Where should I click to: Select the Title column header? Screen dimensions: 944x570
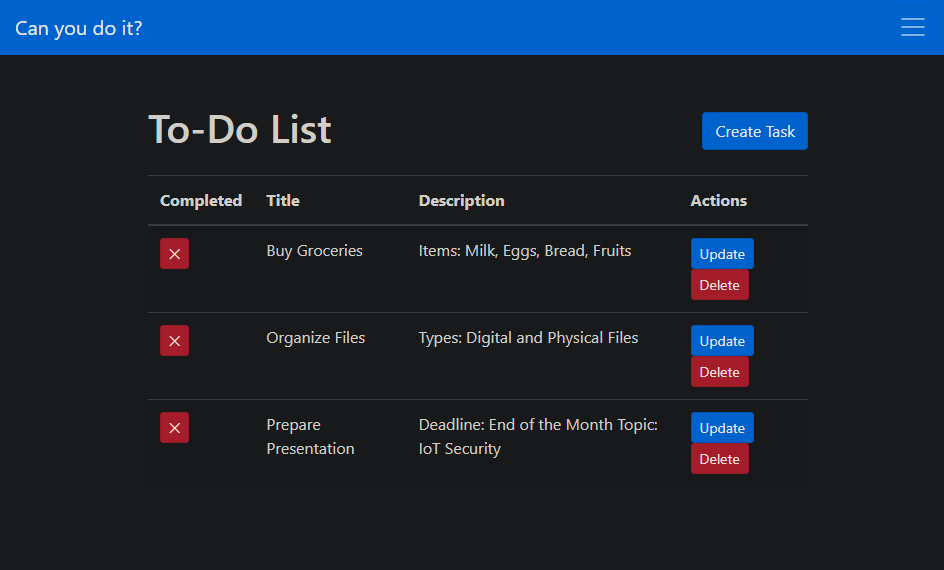[283, 201]
